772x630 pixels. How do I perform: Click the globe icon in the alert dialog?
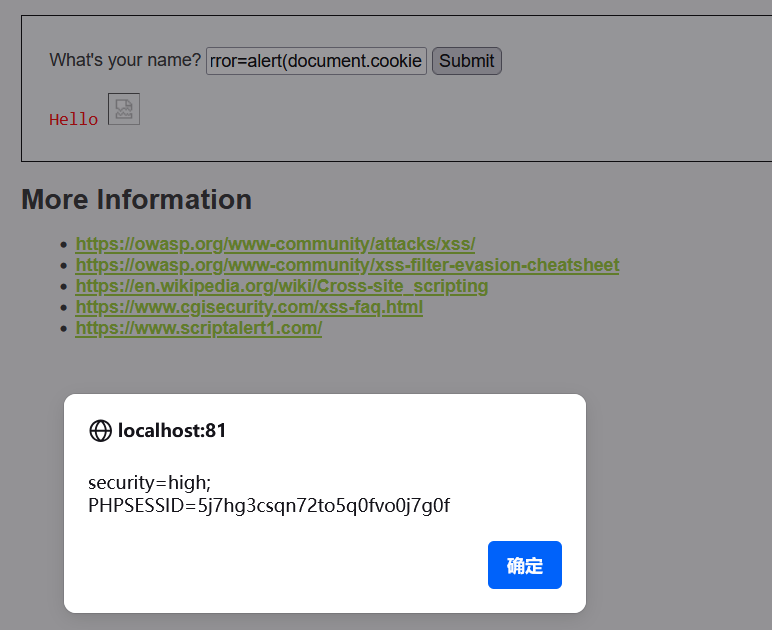(100, 431)
